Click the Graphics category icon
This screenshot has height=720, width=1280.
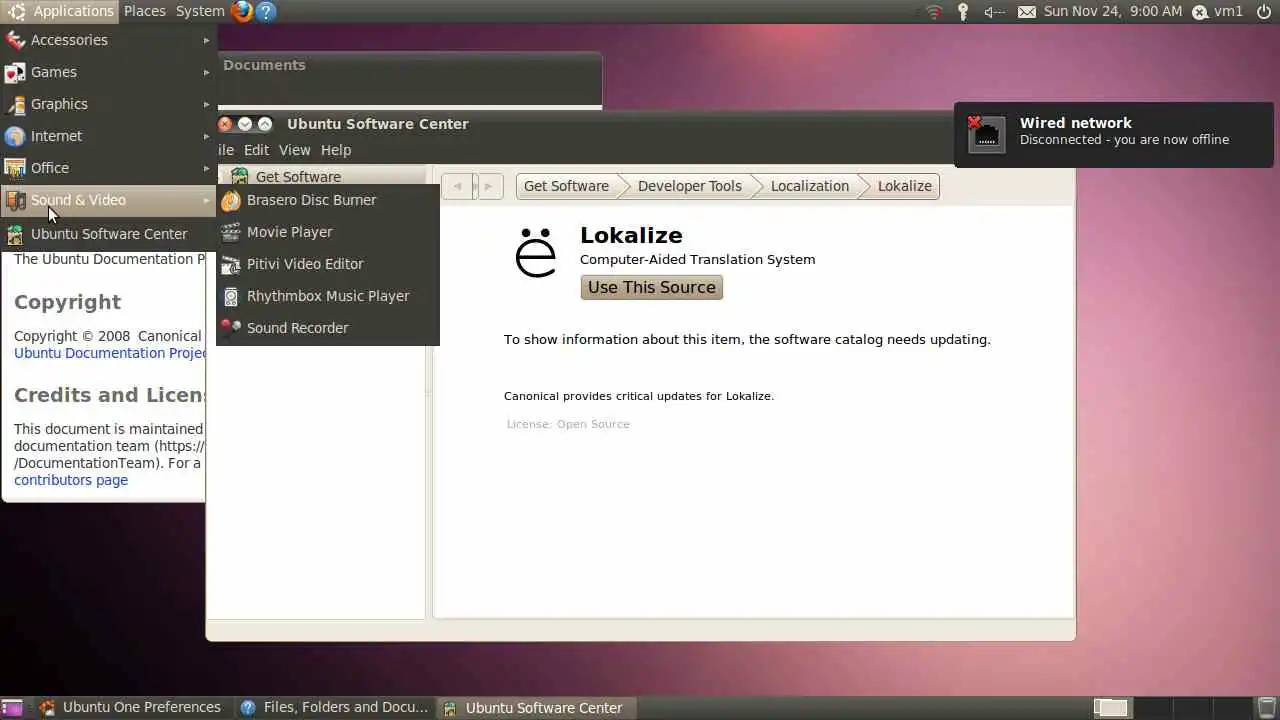(15, 104)
